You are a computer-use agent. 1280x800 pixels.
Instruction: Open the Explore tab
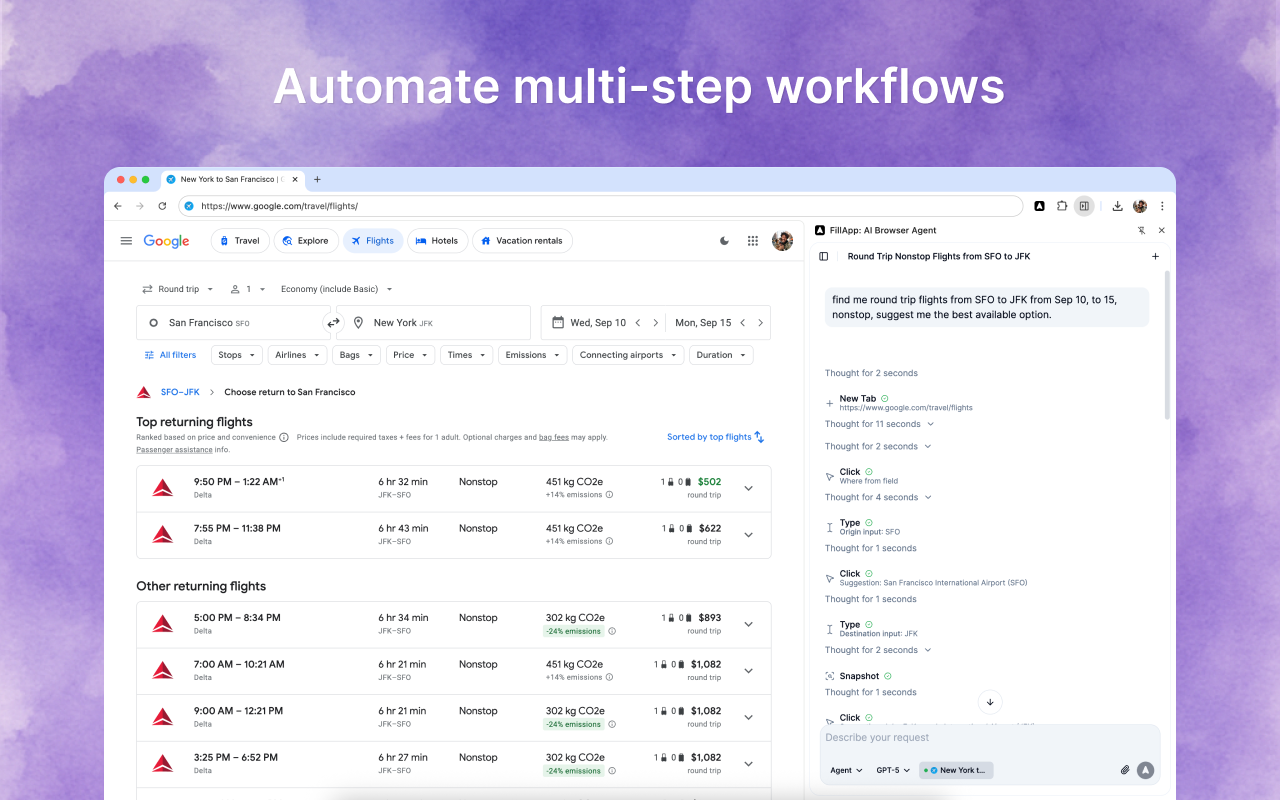click(x=305, y=241)
